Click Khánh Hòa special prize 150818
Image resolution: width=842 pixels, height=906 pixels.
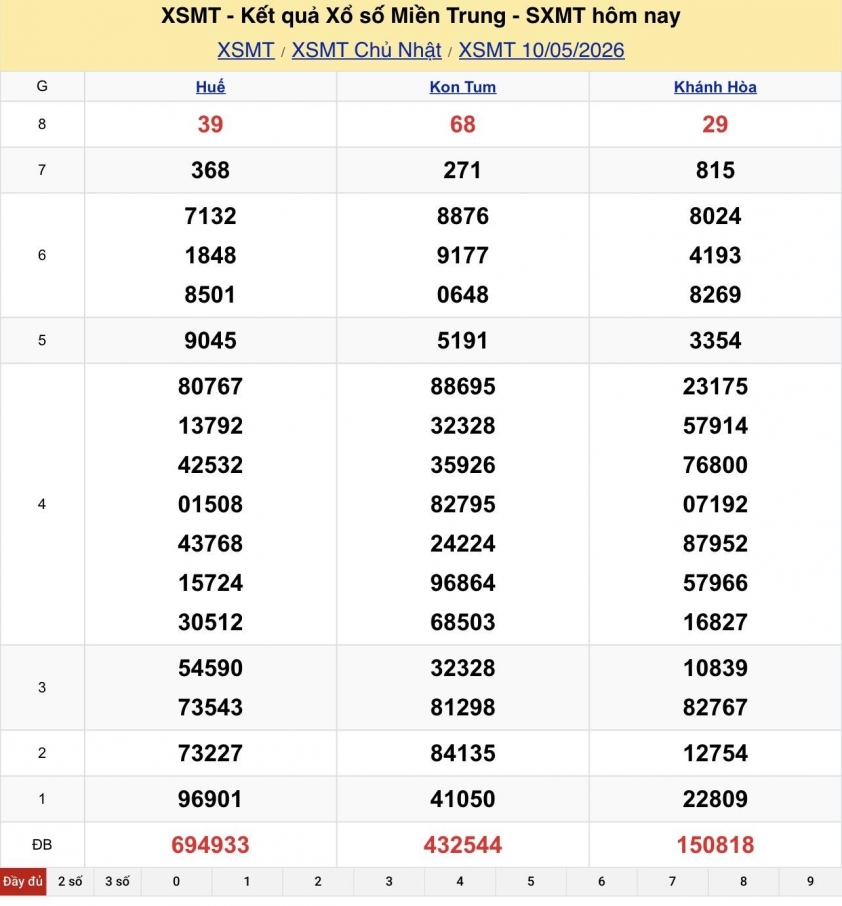pyautogui.click(x=715, y=845)
